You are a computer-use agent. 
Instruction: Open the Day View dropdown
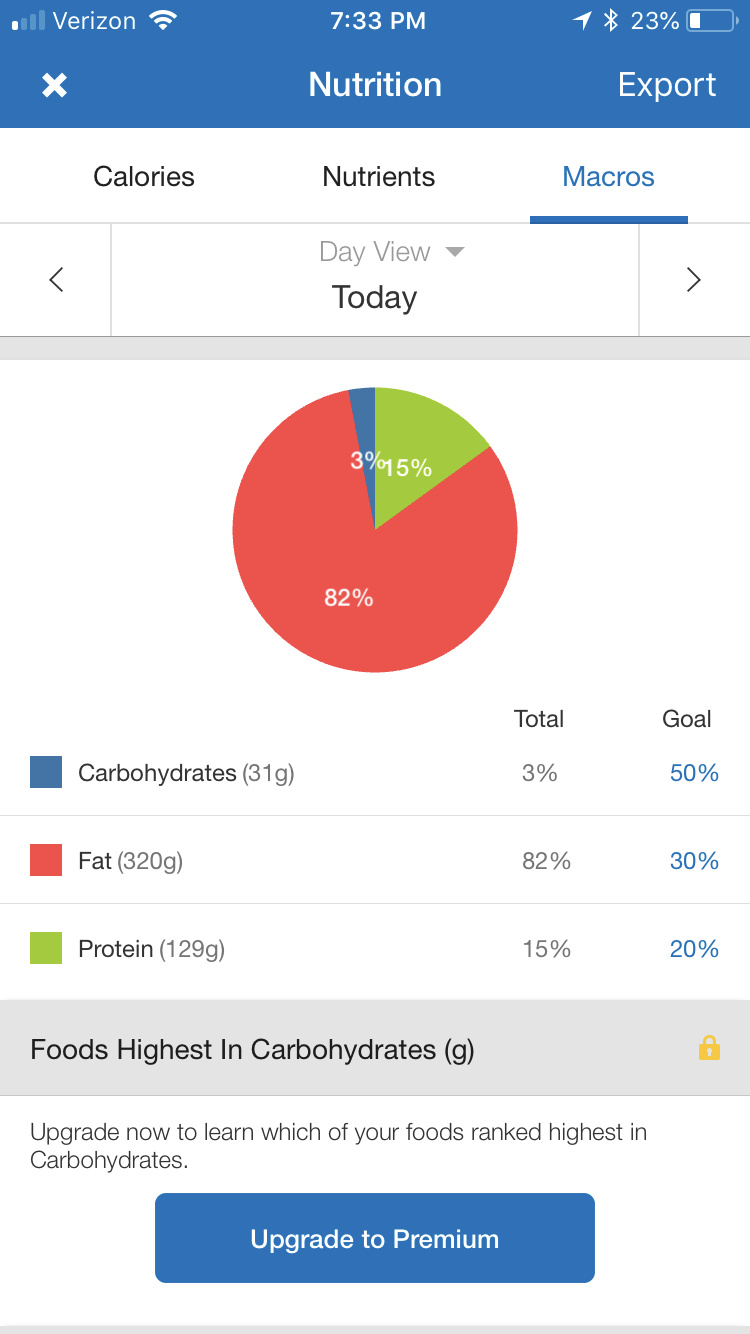(391, 252)
